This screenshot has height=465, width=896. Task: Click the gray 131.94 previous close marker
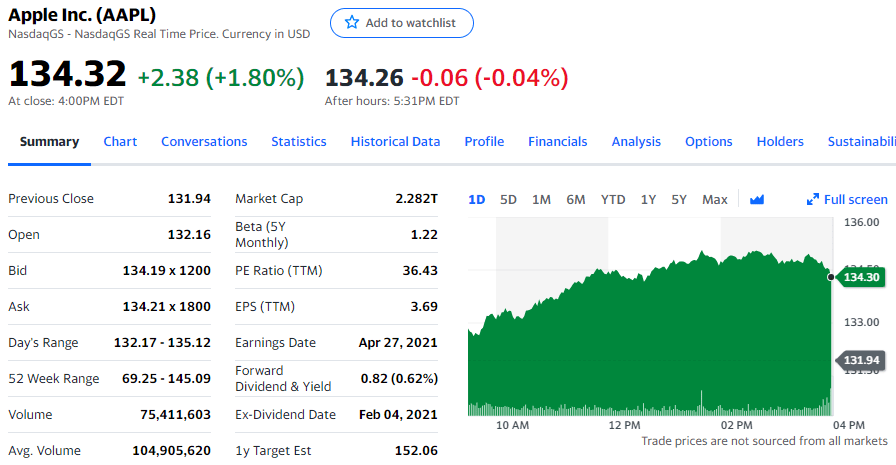(x=861, y=360)
